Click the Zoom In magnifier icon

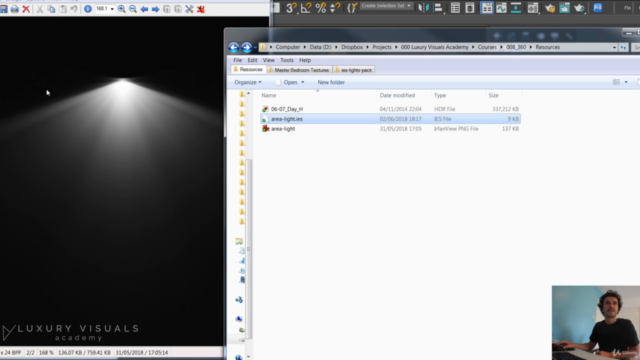point(122,9)
